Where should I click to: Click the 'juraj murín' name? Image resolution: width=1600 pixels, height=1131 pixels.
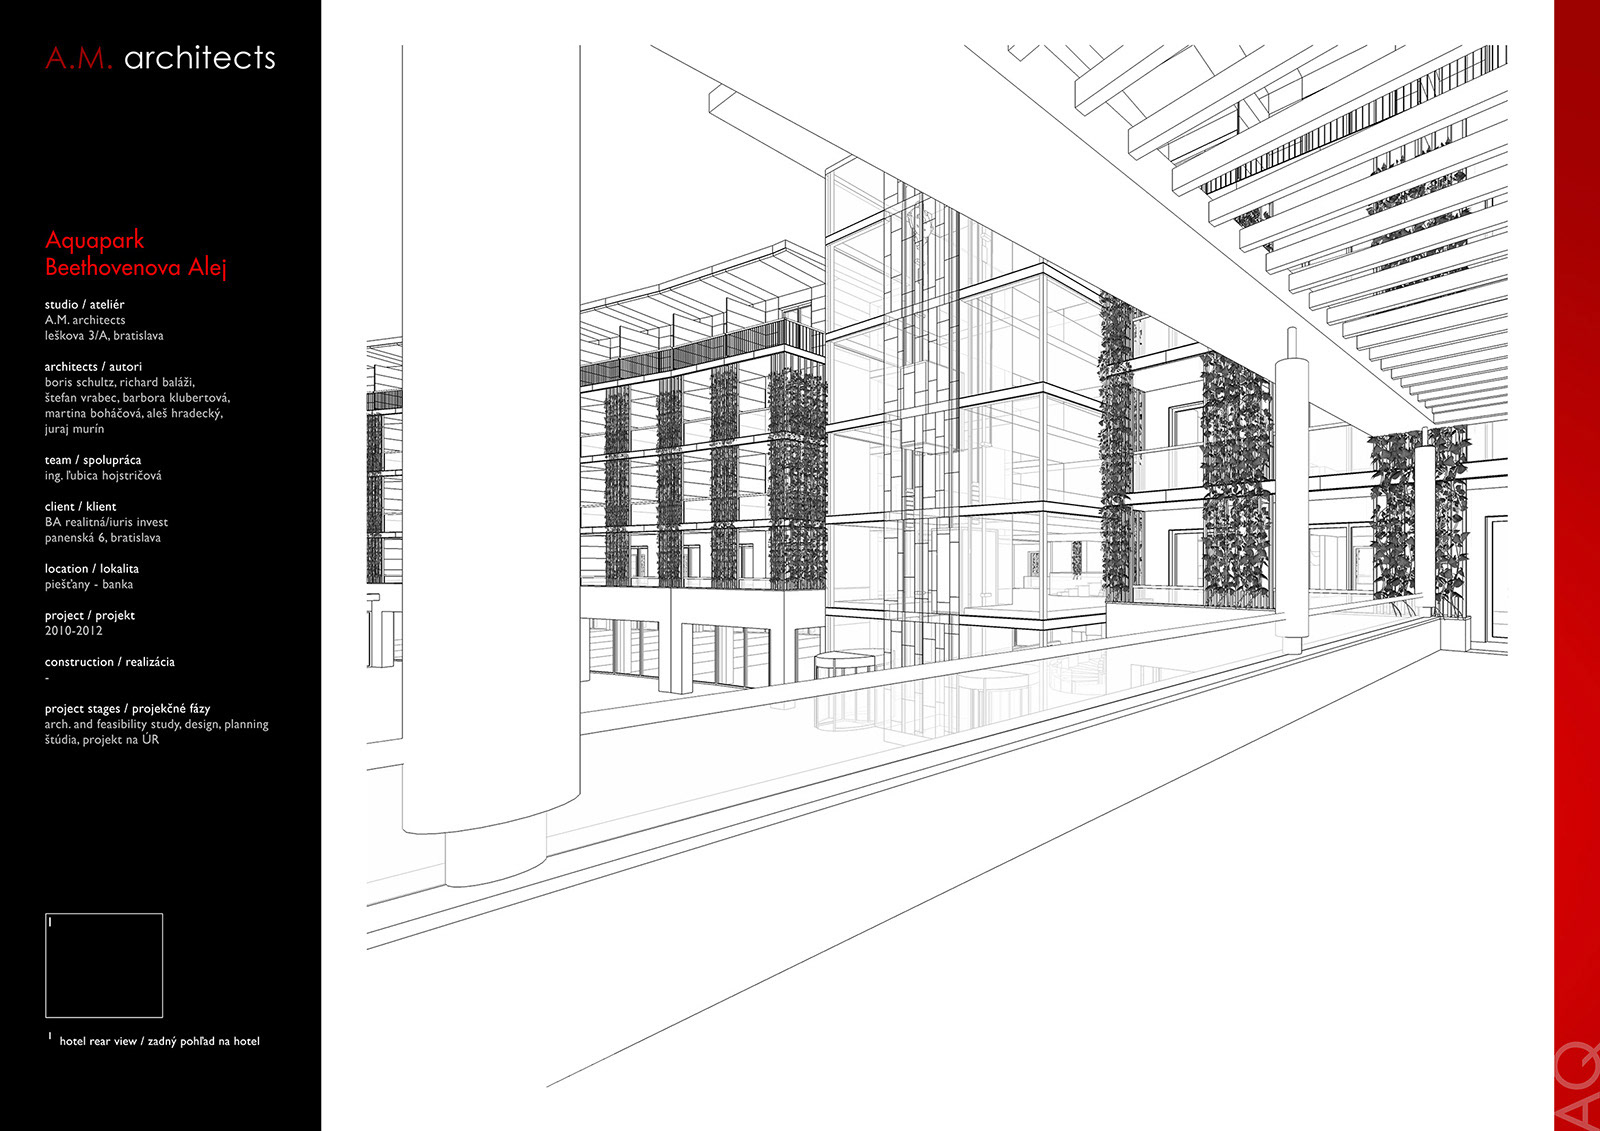pyautogui.click(x=74, y=429)
